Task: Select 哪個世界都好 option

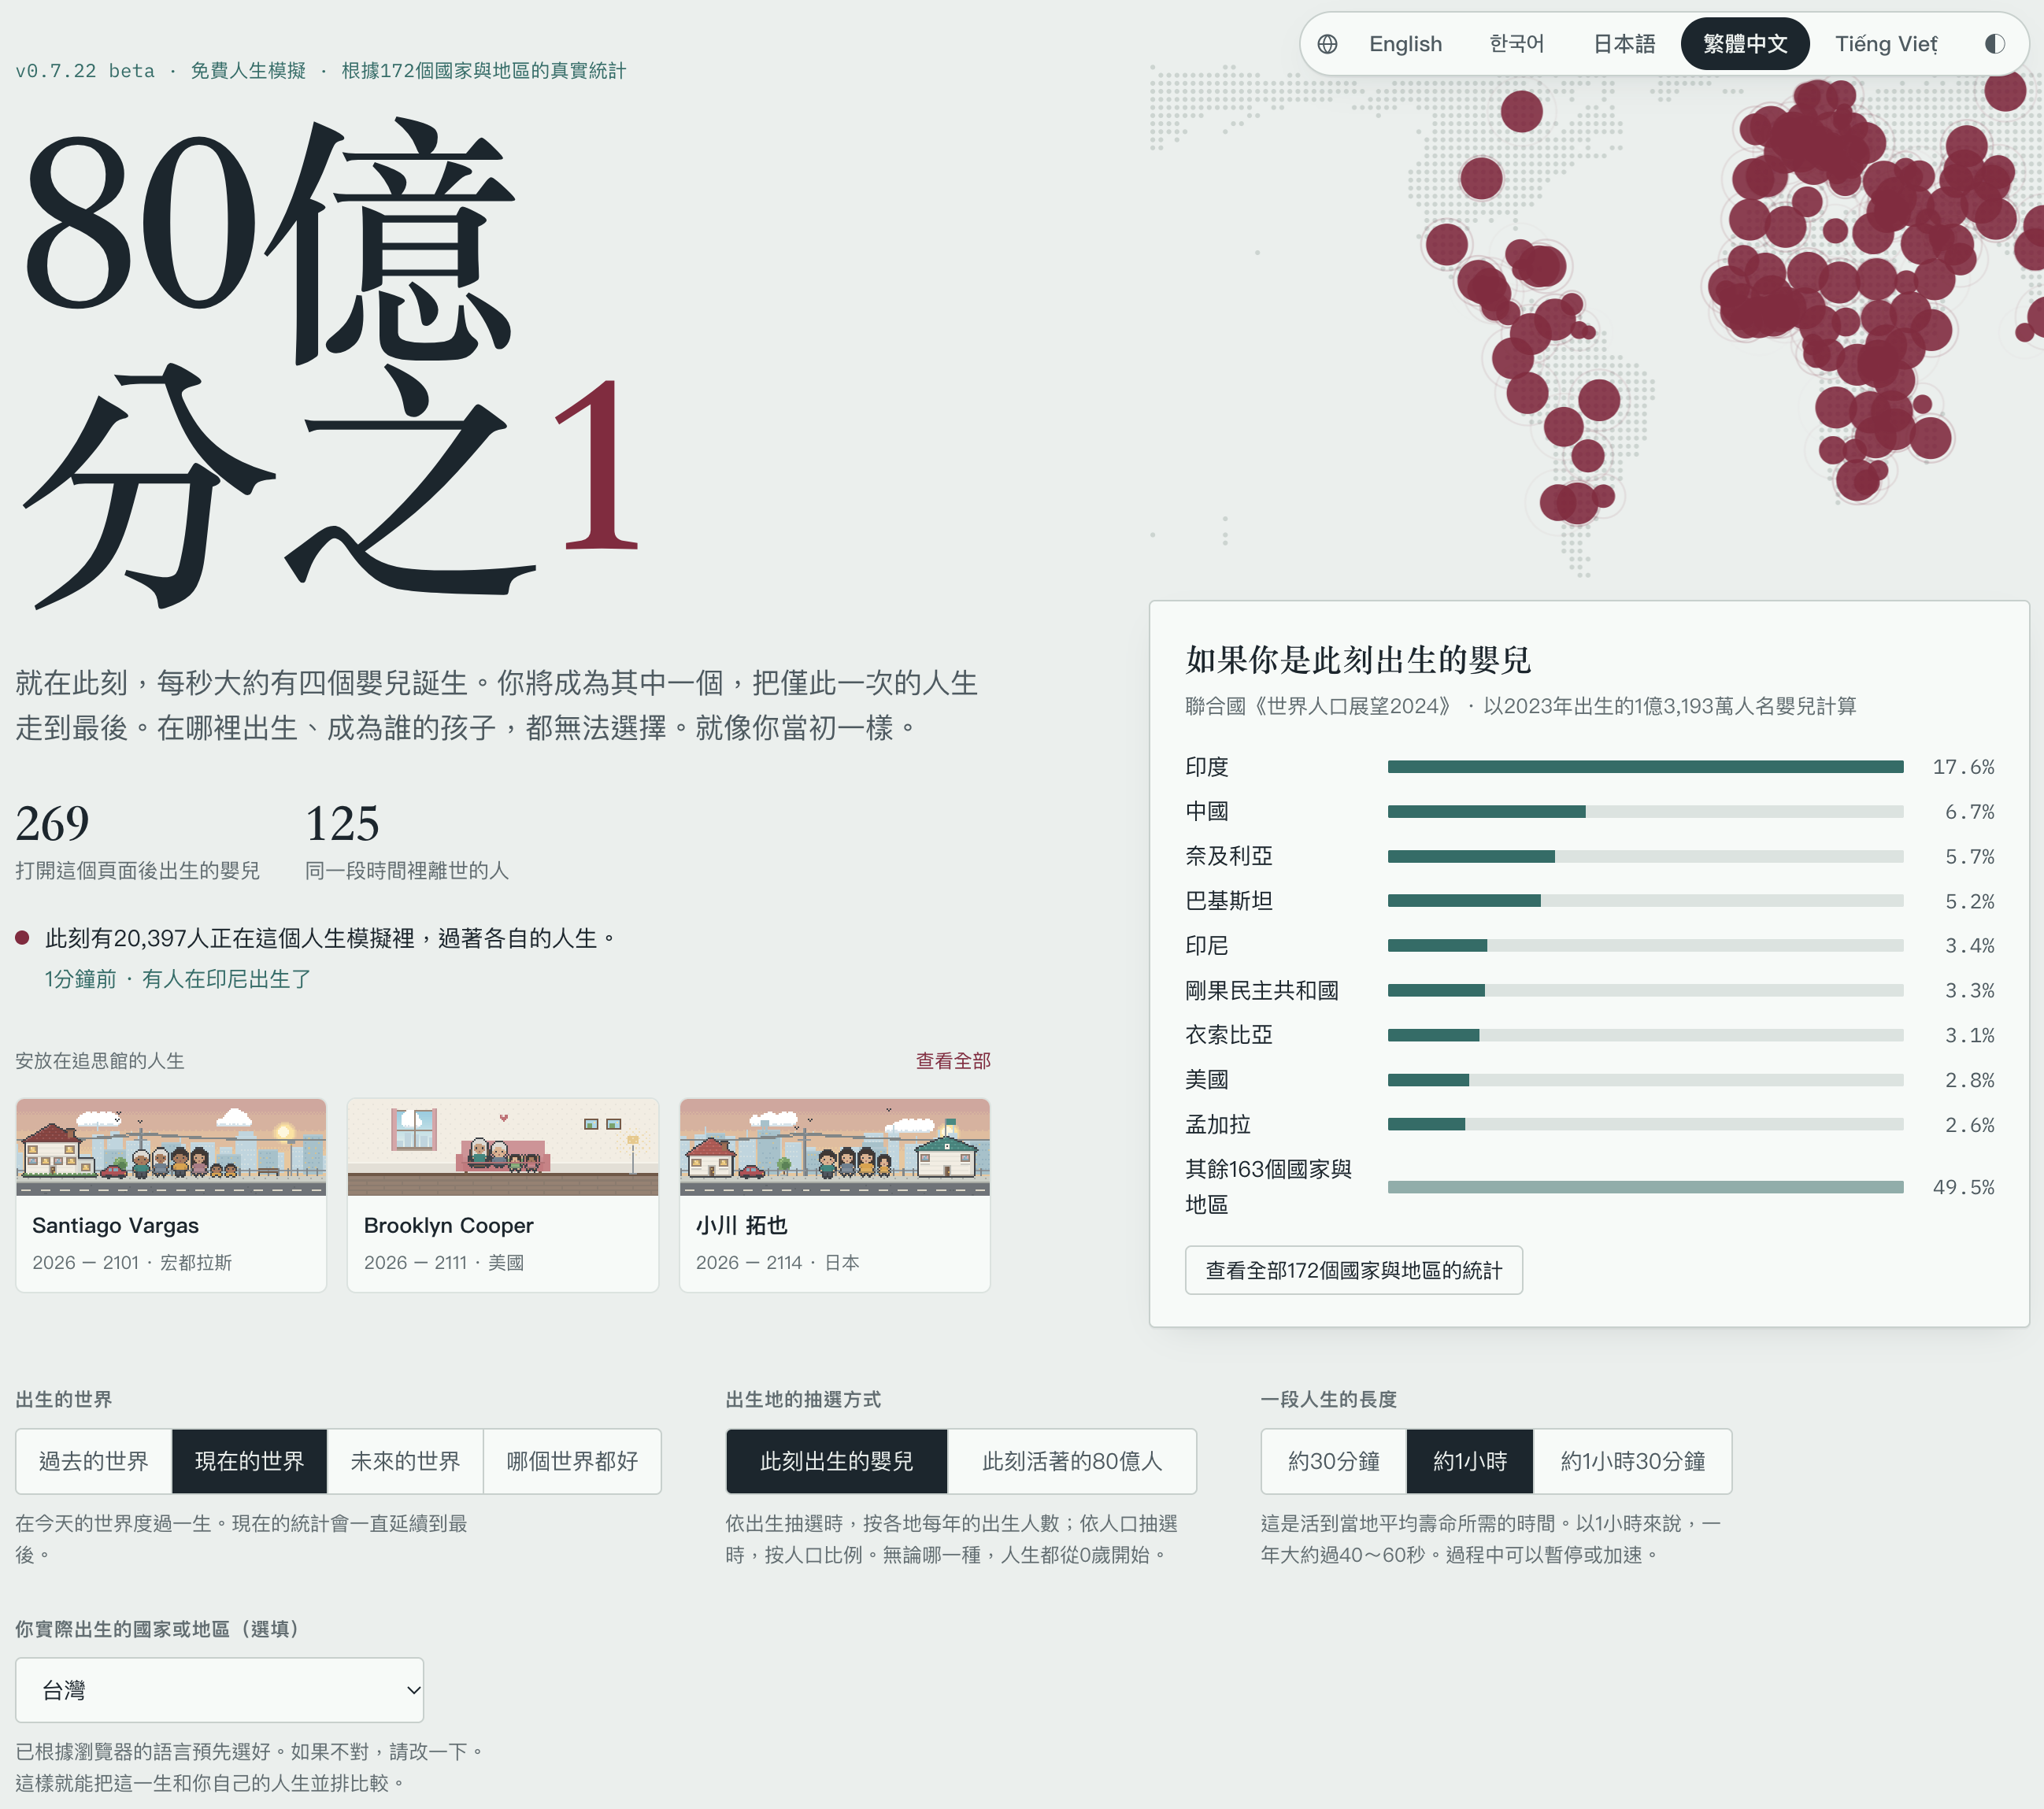Action: (x=572, y=1461)
